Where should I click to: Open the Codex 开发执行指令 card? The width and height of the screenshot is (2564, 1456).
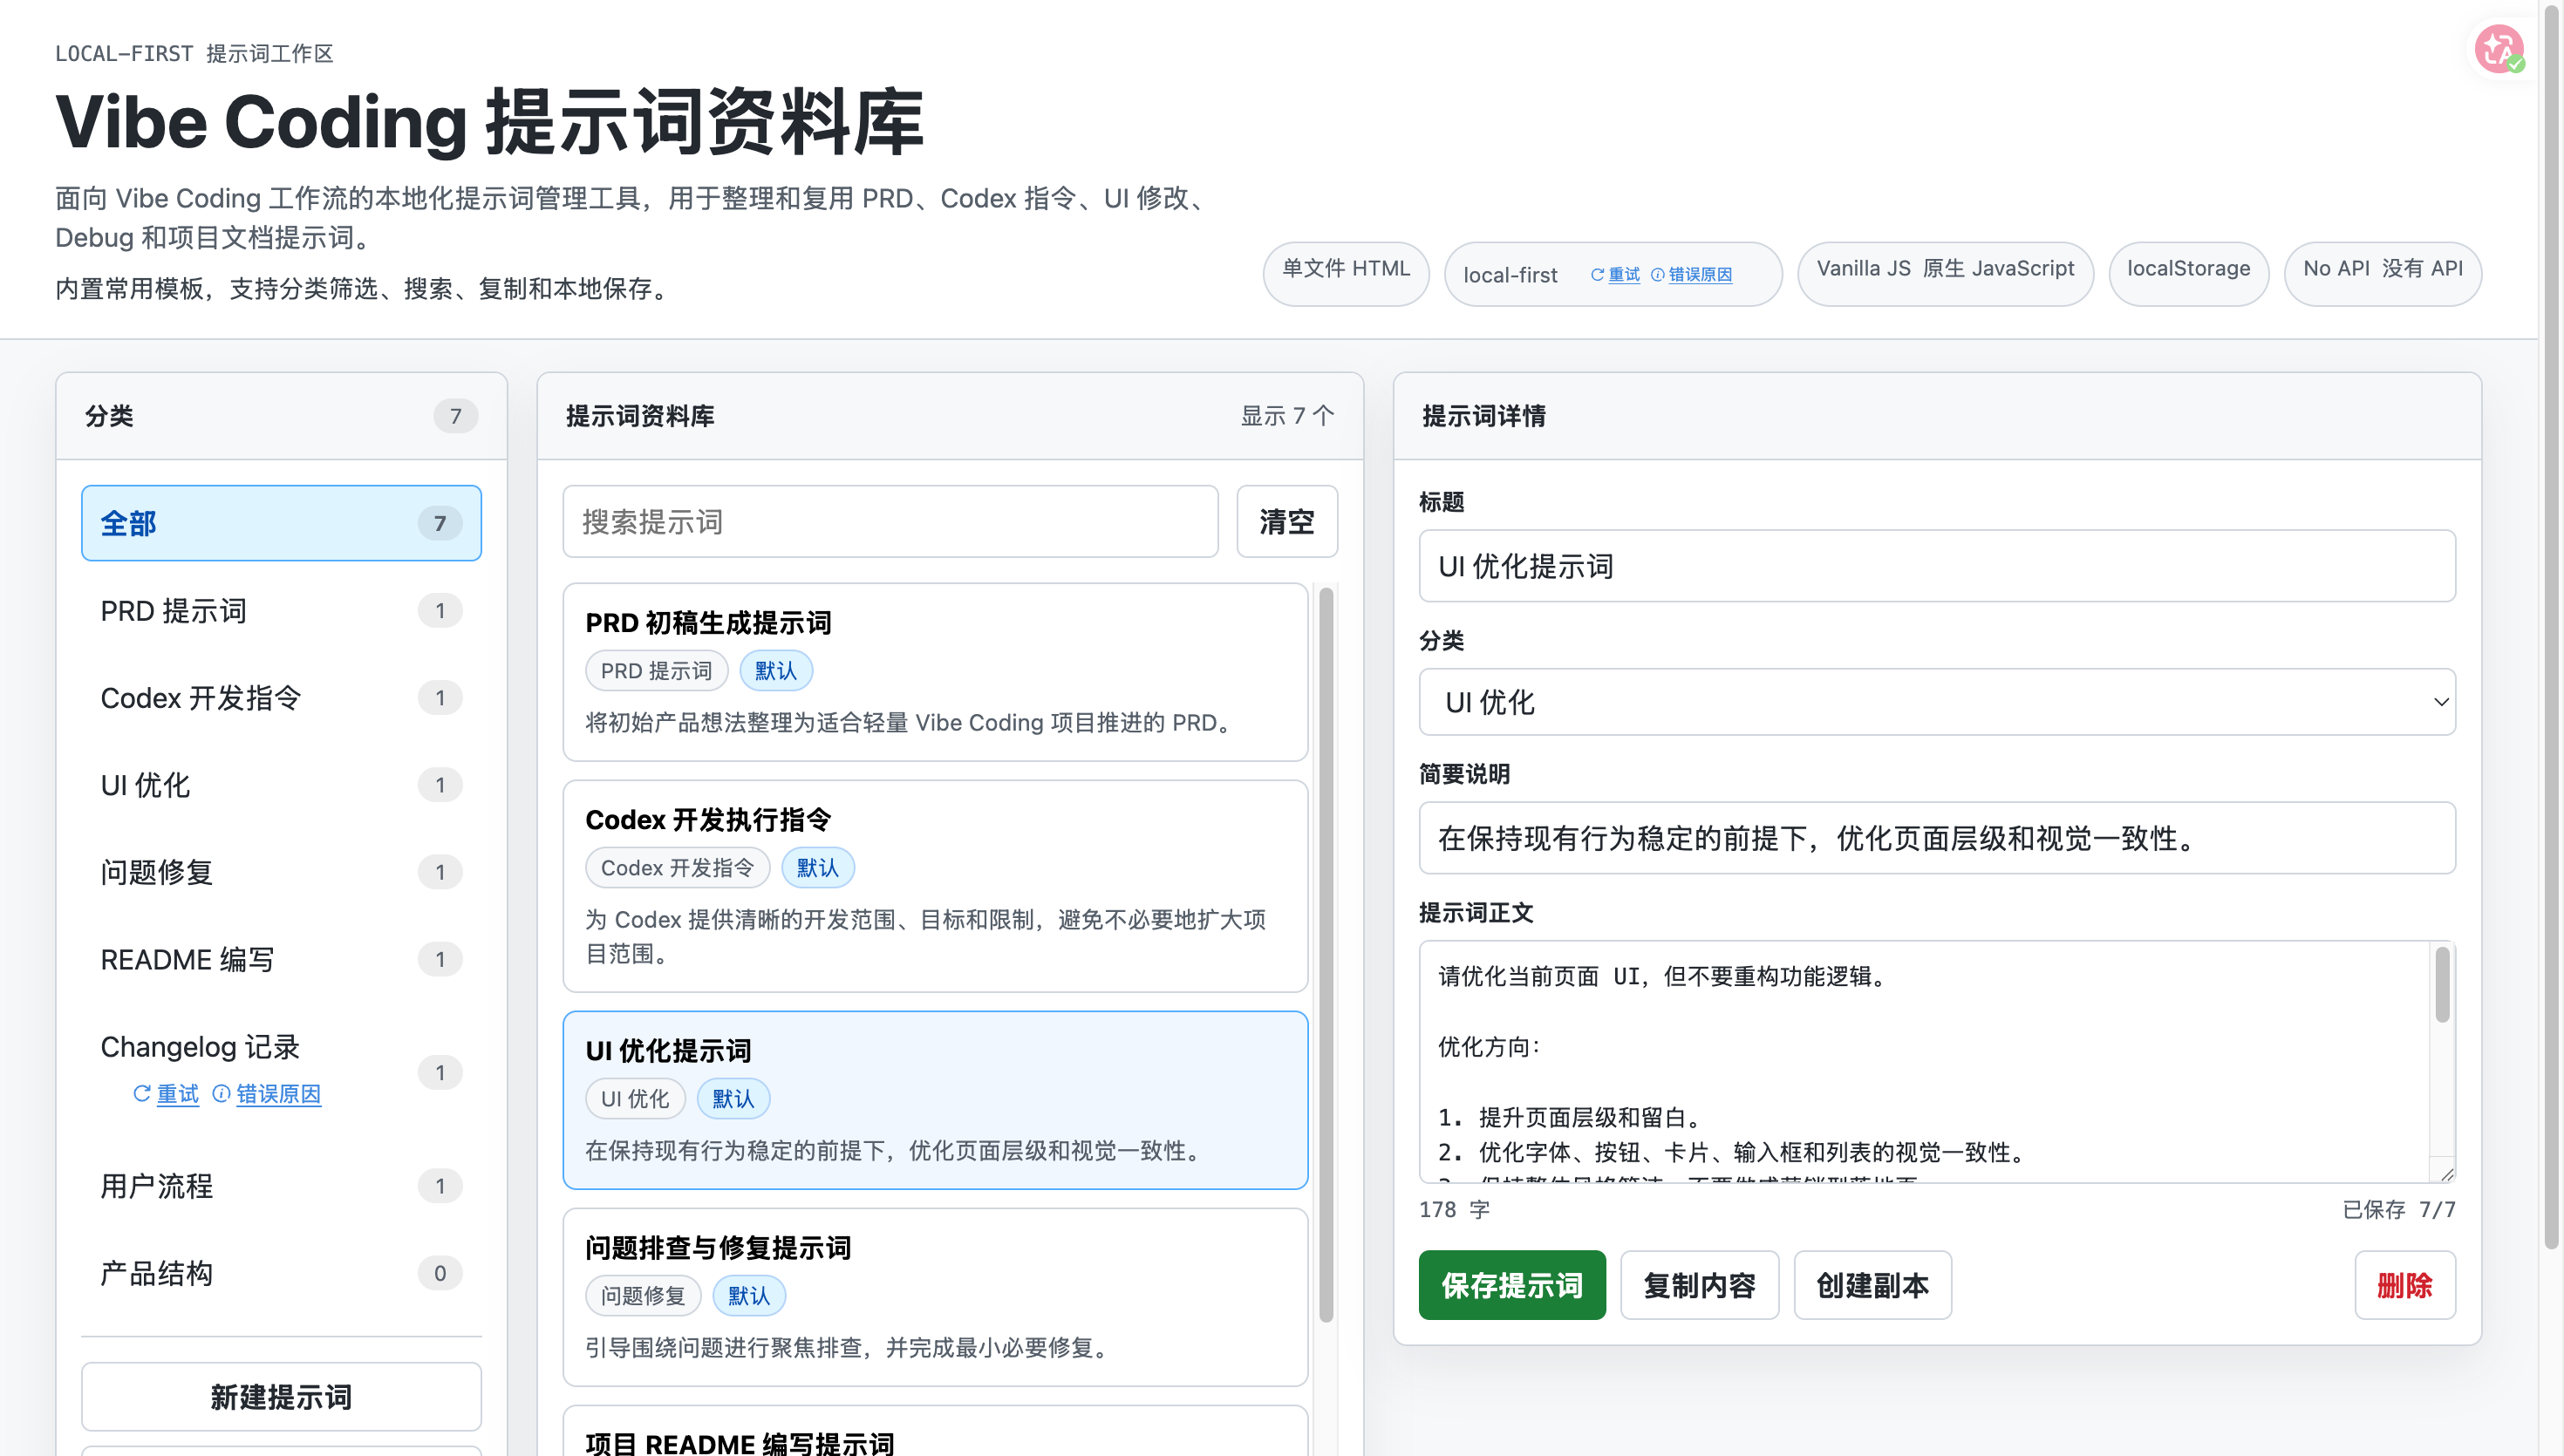click(x=935, y=886)
